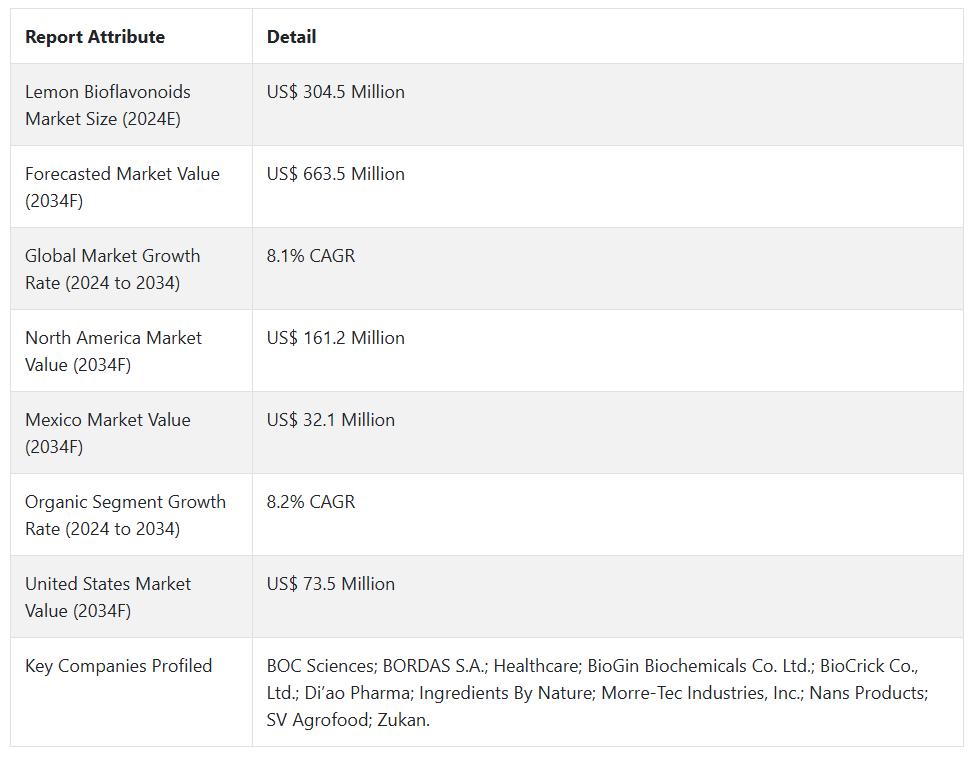The height and width of the screenshot is (757, 971).
Task: Select the Organic Segment Growth Rate cell
Action: click(x=125, y=515)
